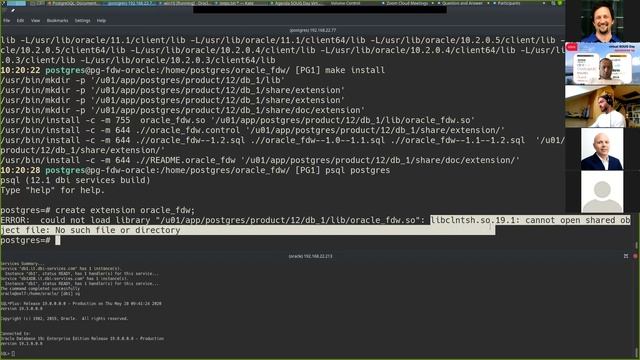The width and height of the screenshot is (640, 360).
Task: Click the postgres 192.168.22.77 pane title
Action: (x=313, y=30)
